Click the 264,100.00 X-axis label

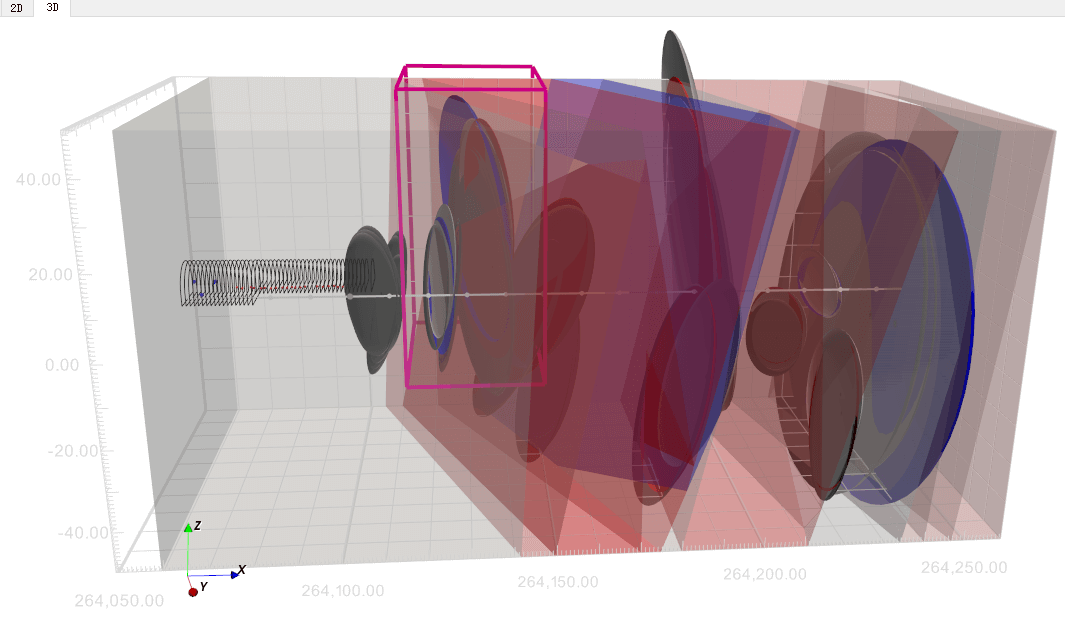coord(342,590)
